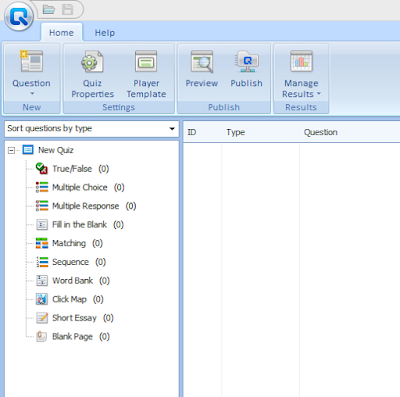Click the Click Map type icon
The image size is (400, 397).
[x=42, y=299]
